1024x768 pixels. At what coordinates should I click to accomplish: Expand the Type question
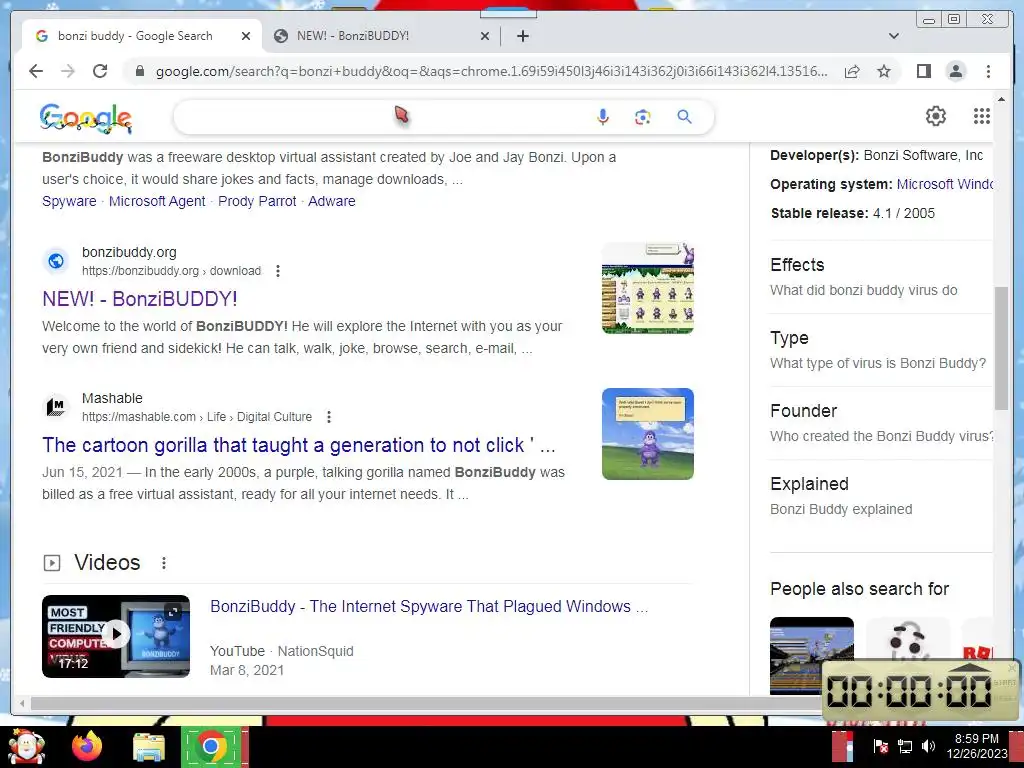tap(880, 350)
